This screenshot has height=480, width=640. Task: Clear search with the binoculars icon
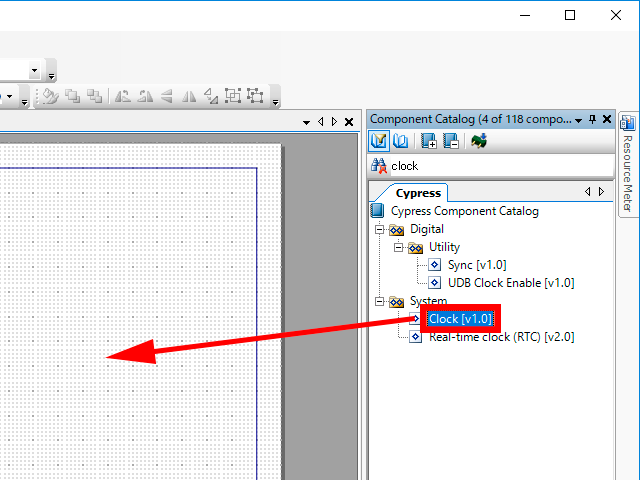pyautogui.click(x=379, y=166)
